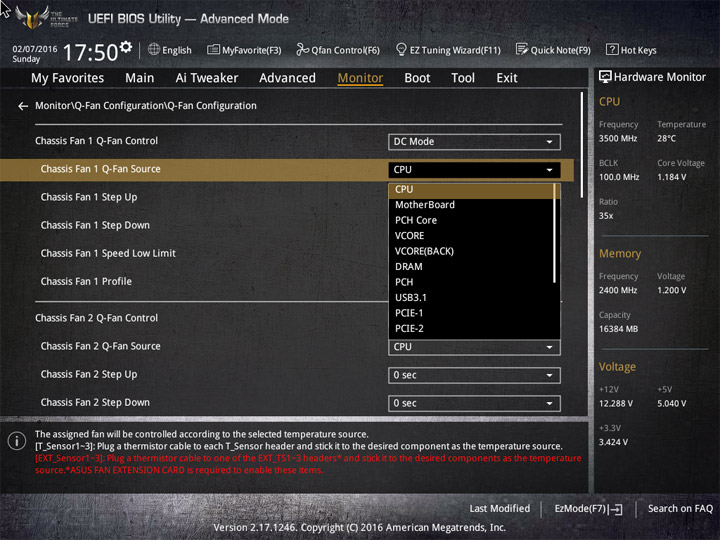Click the 17:50 clock display
Screen dimensions: 720x540
point(90,52)
